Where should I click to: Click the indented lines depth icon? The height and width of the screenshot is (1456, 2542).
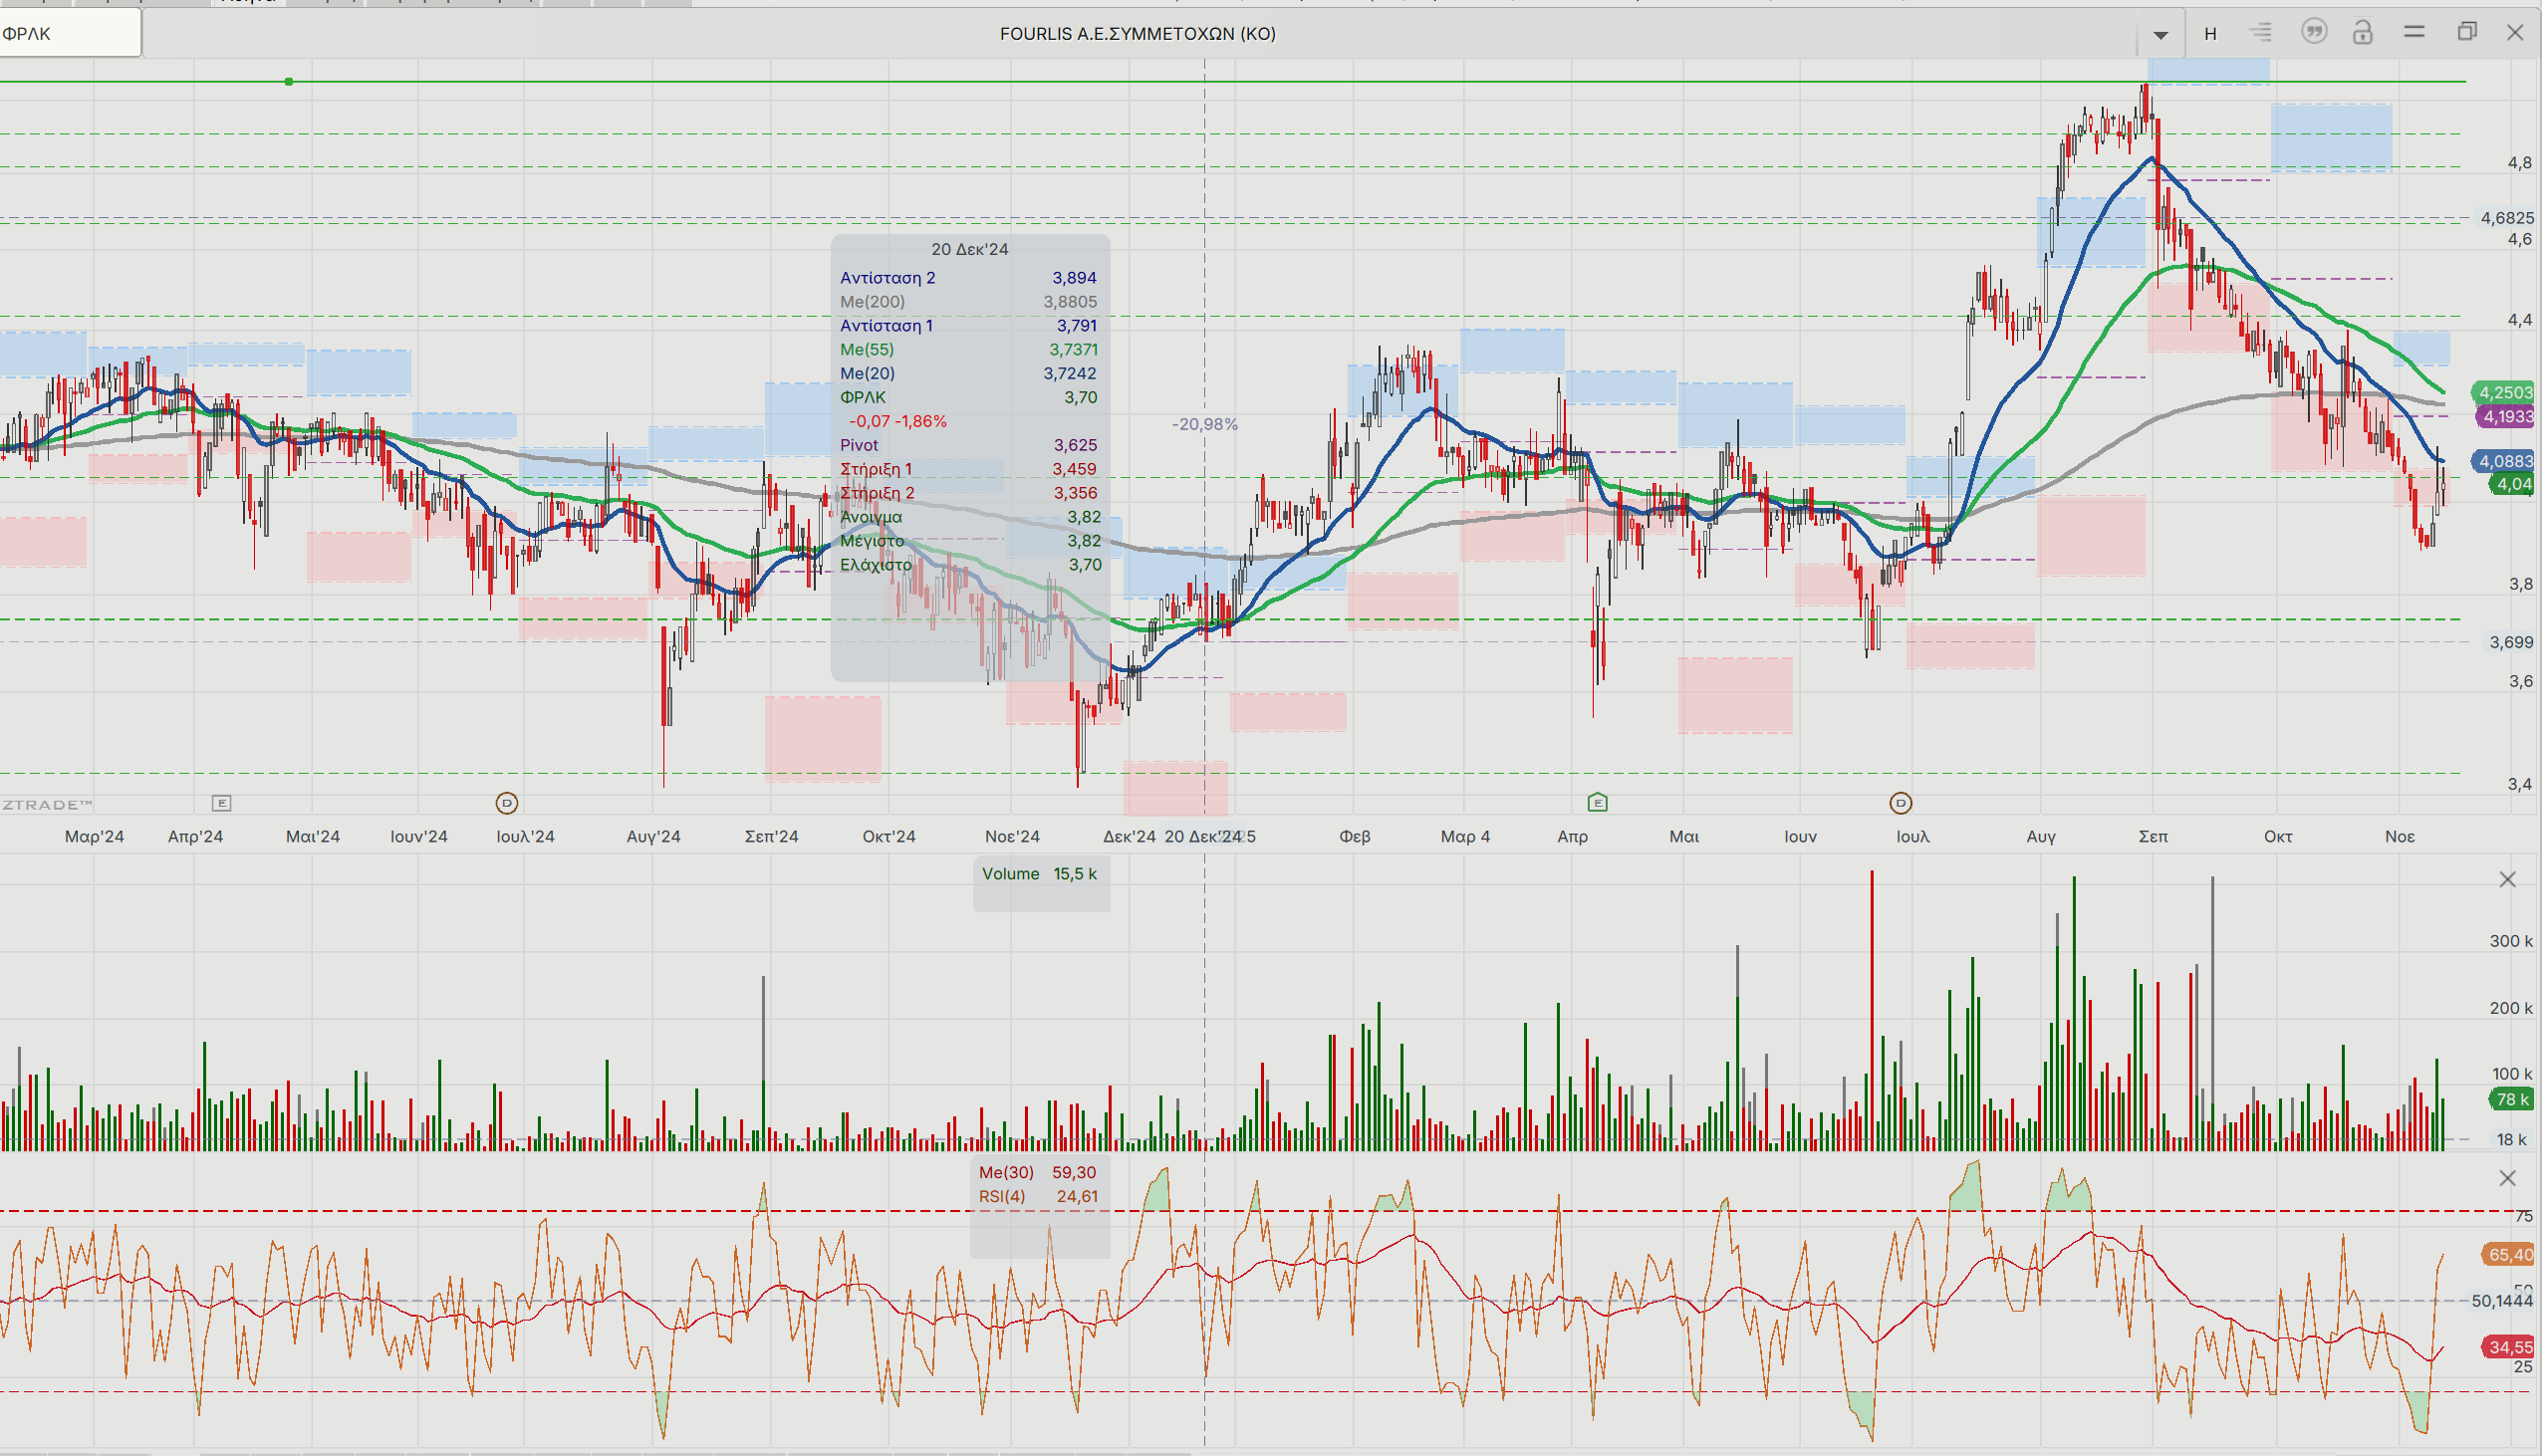2260,33
